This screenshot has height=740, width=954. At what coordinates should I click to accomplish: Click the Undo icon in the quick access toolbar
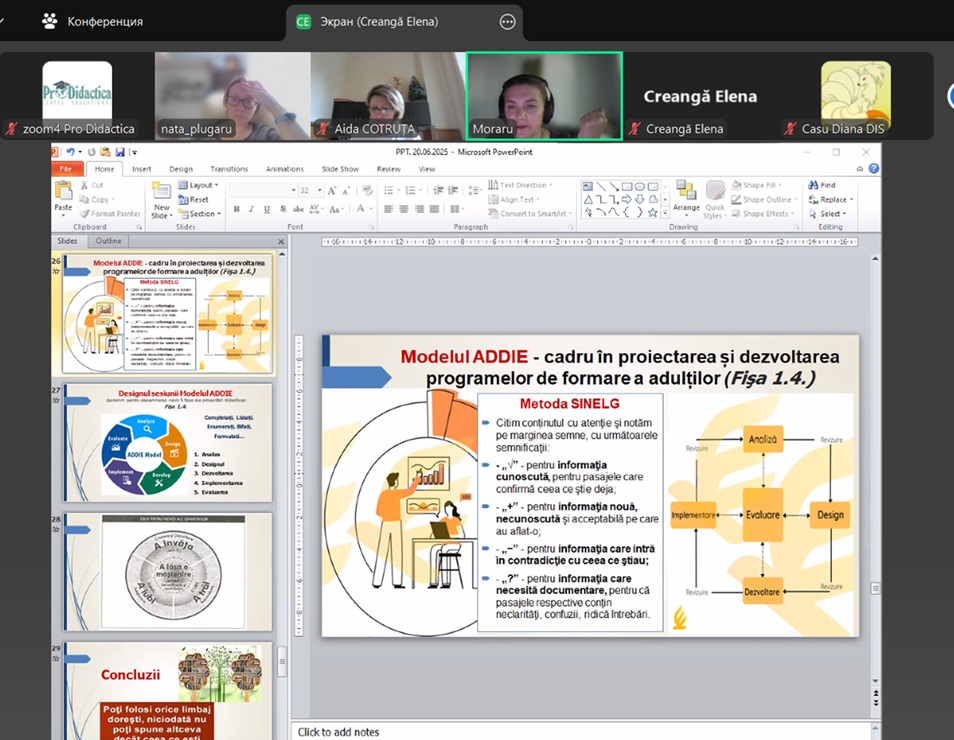click(x=71, y=152)
